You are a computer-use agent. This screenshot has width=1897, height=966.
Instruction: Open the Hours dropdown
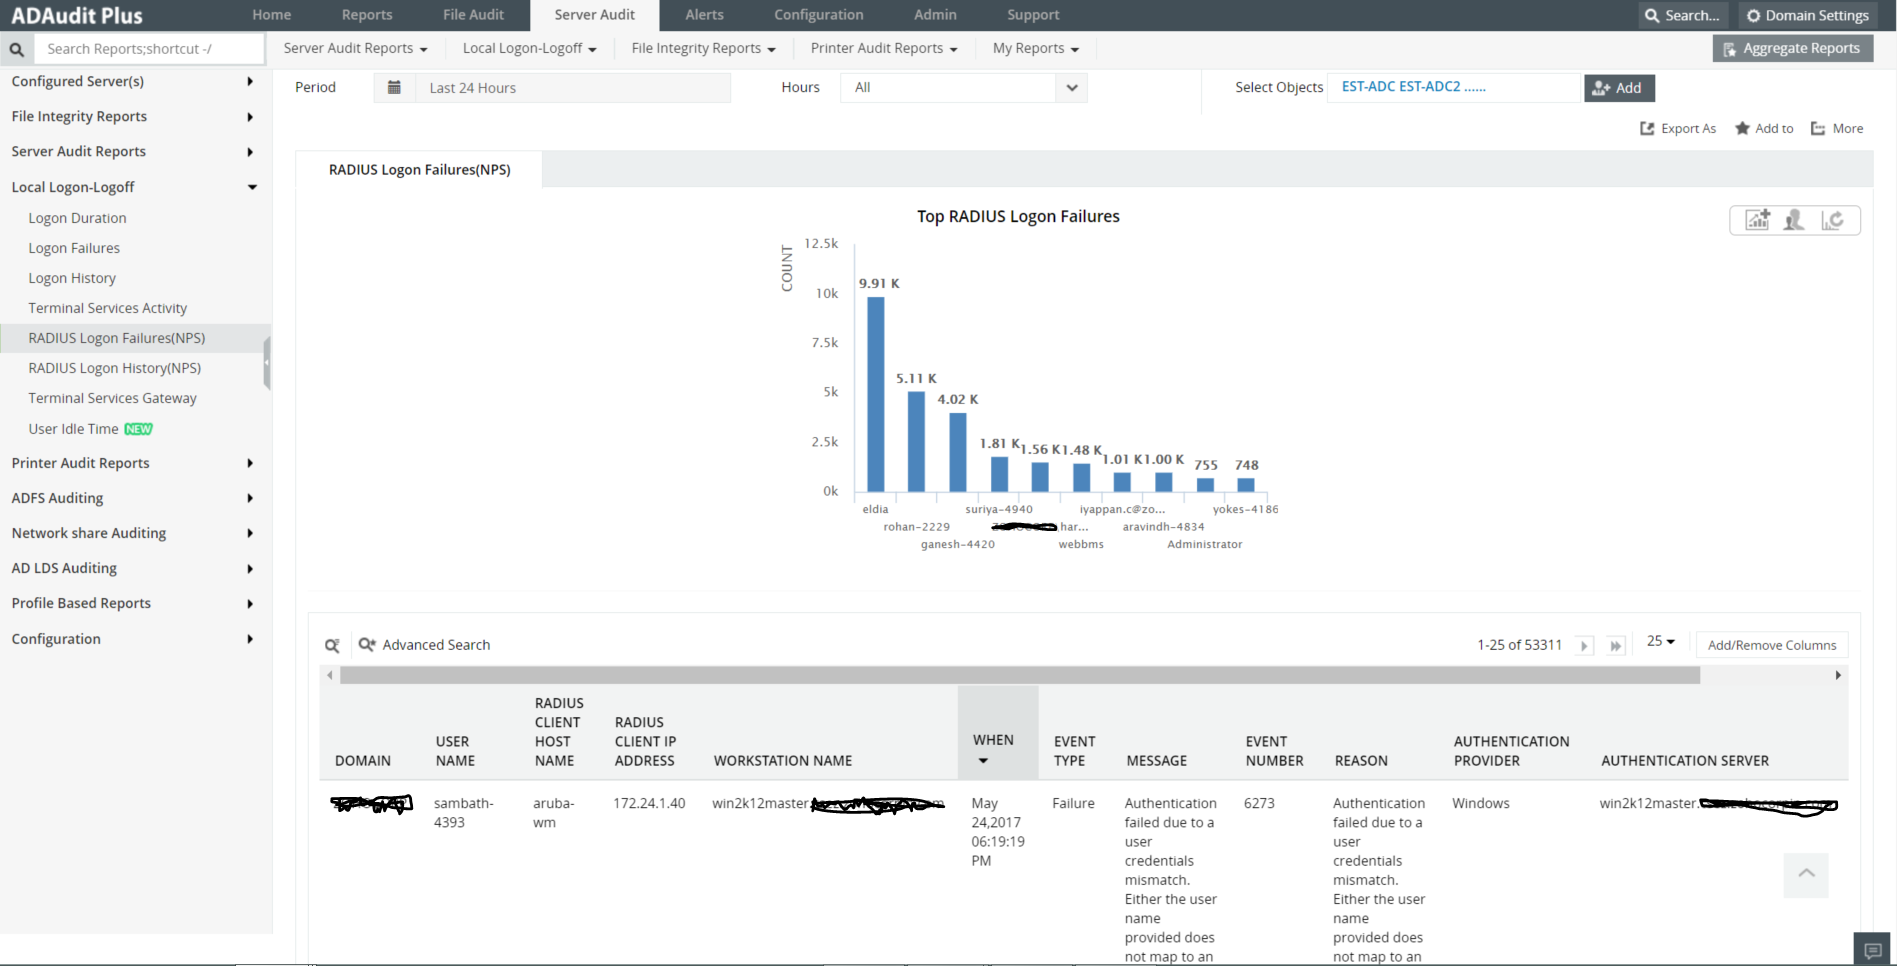point(1071,88)
